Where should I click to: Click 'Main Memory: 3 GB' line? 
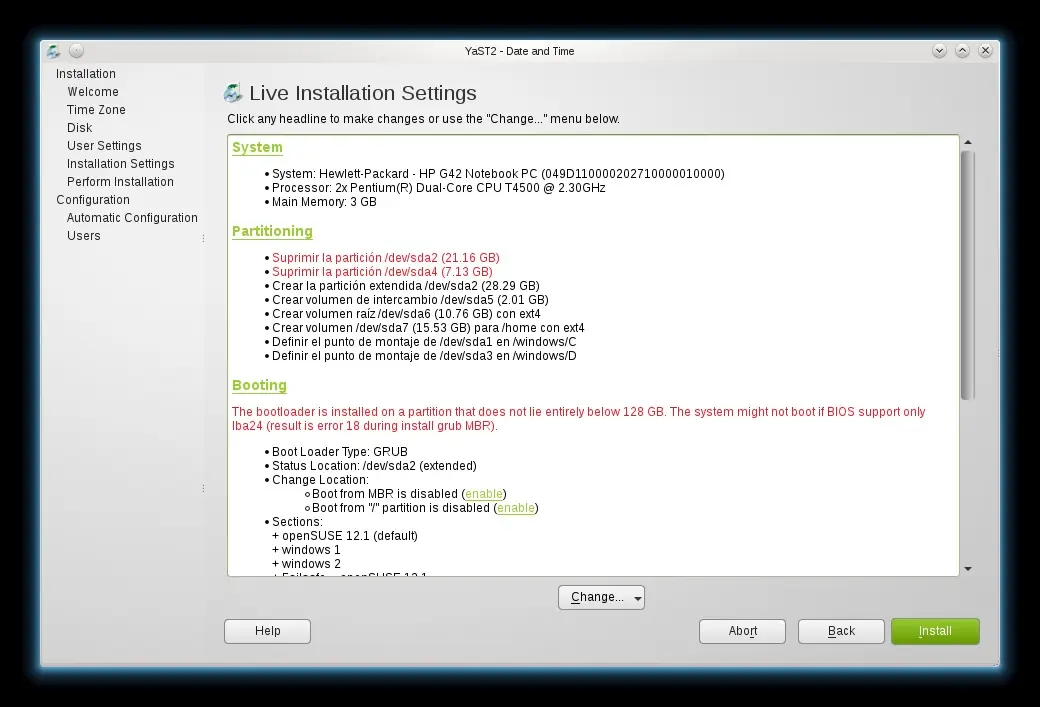click(324, 202)
